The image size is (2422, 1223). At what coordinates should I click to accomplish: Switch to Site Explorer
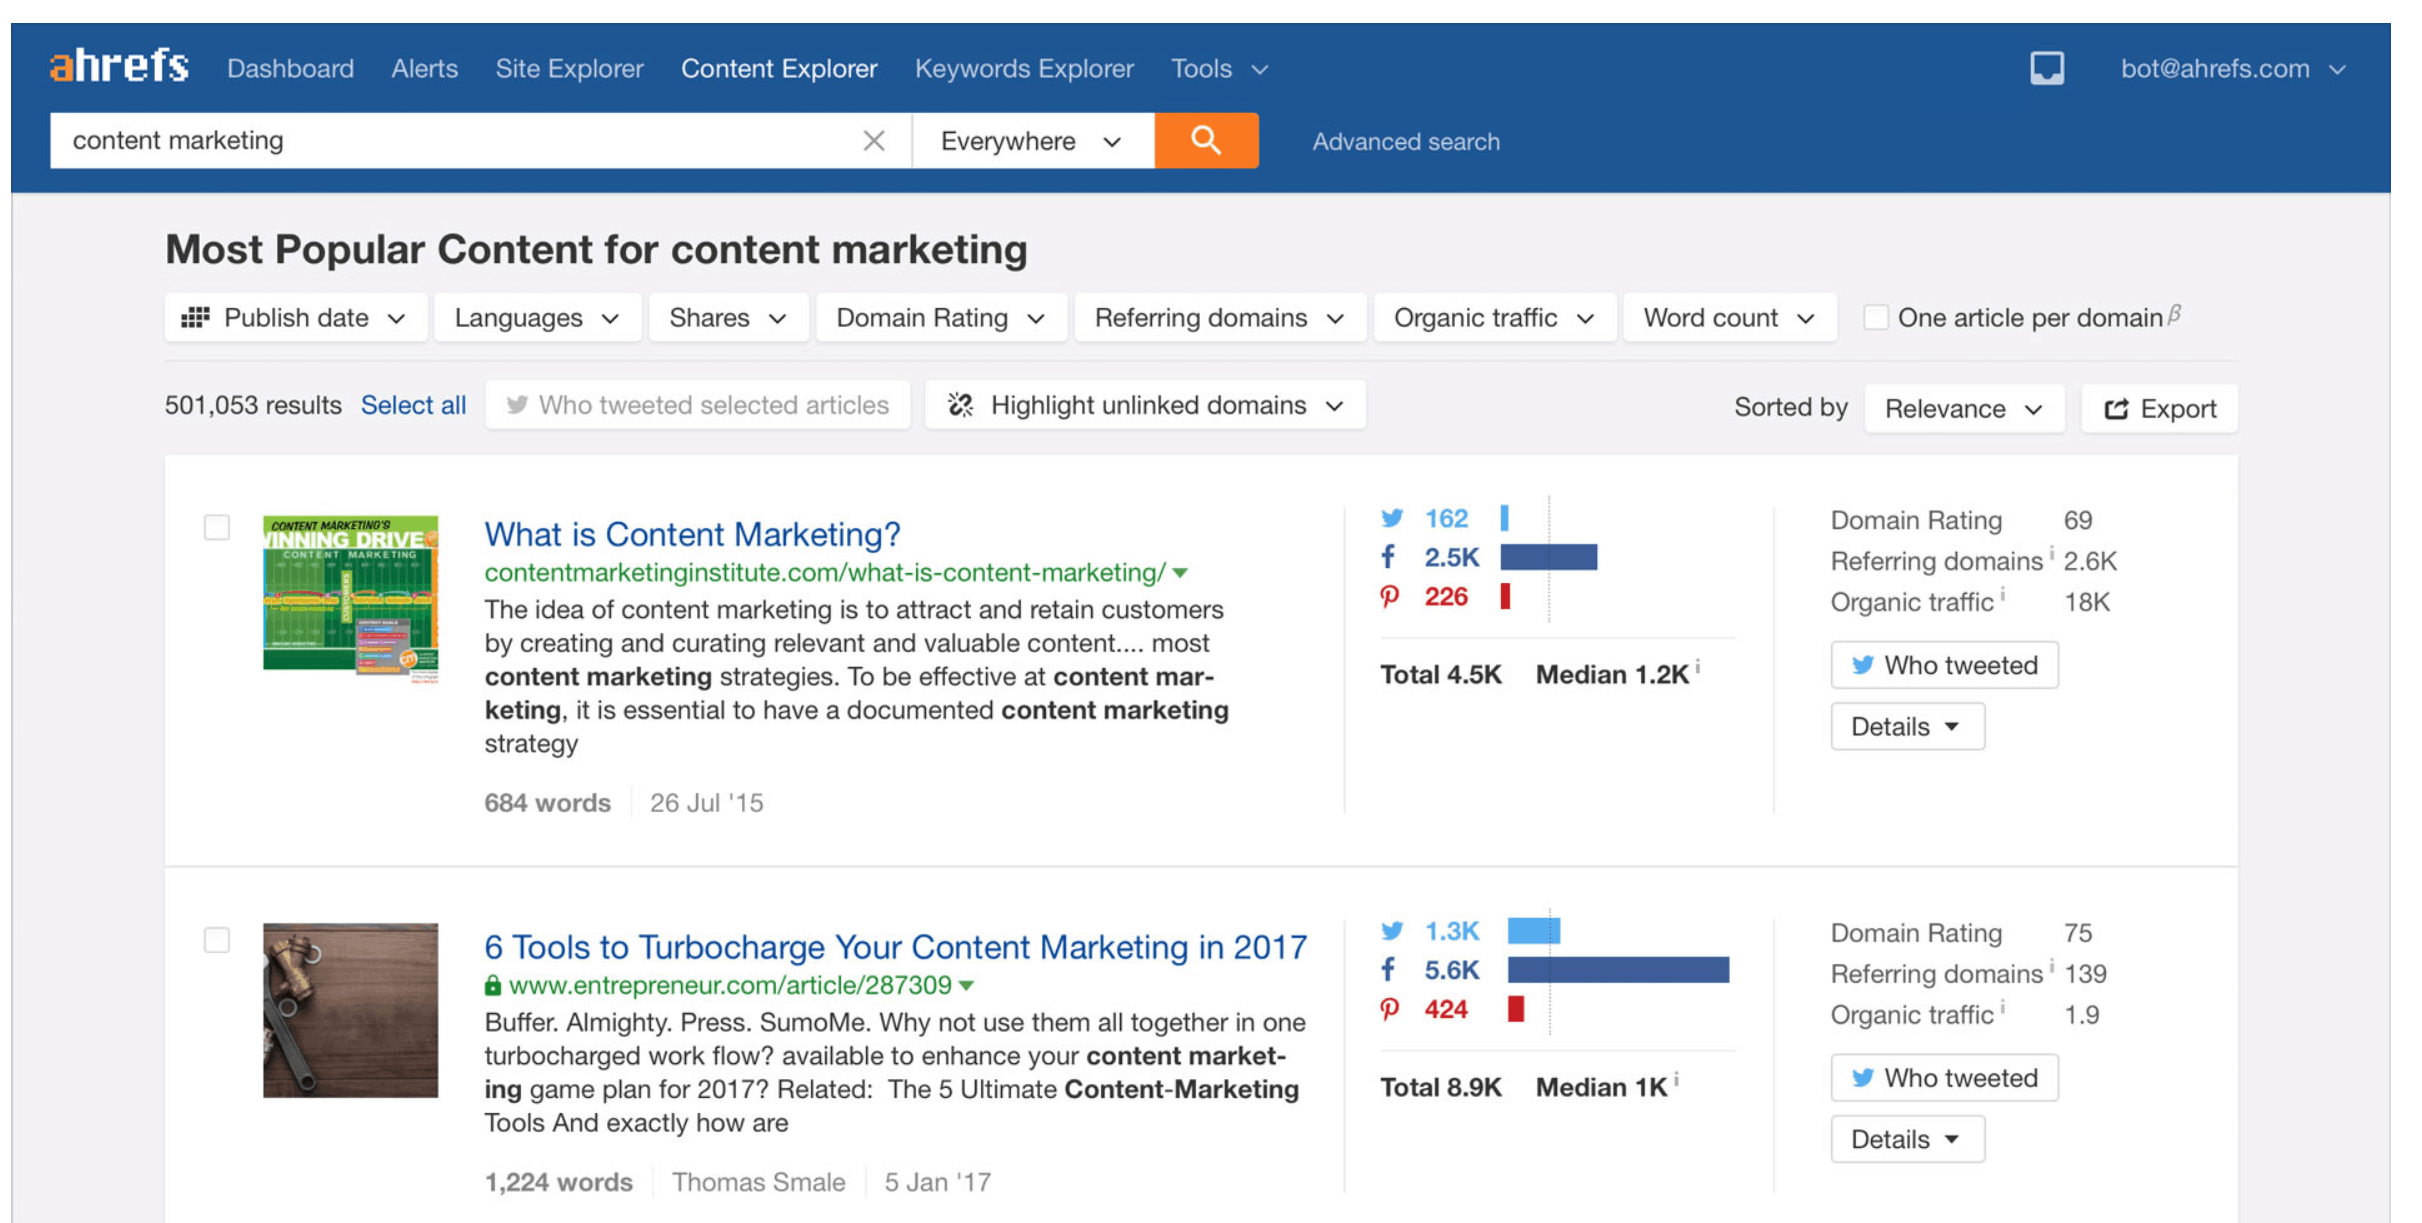coord(570,69)
